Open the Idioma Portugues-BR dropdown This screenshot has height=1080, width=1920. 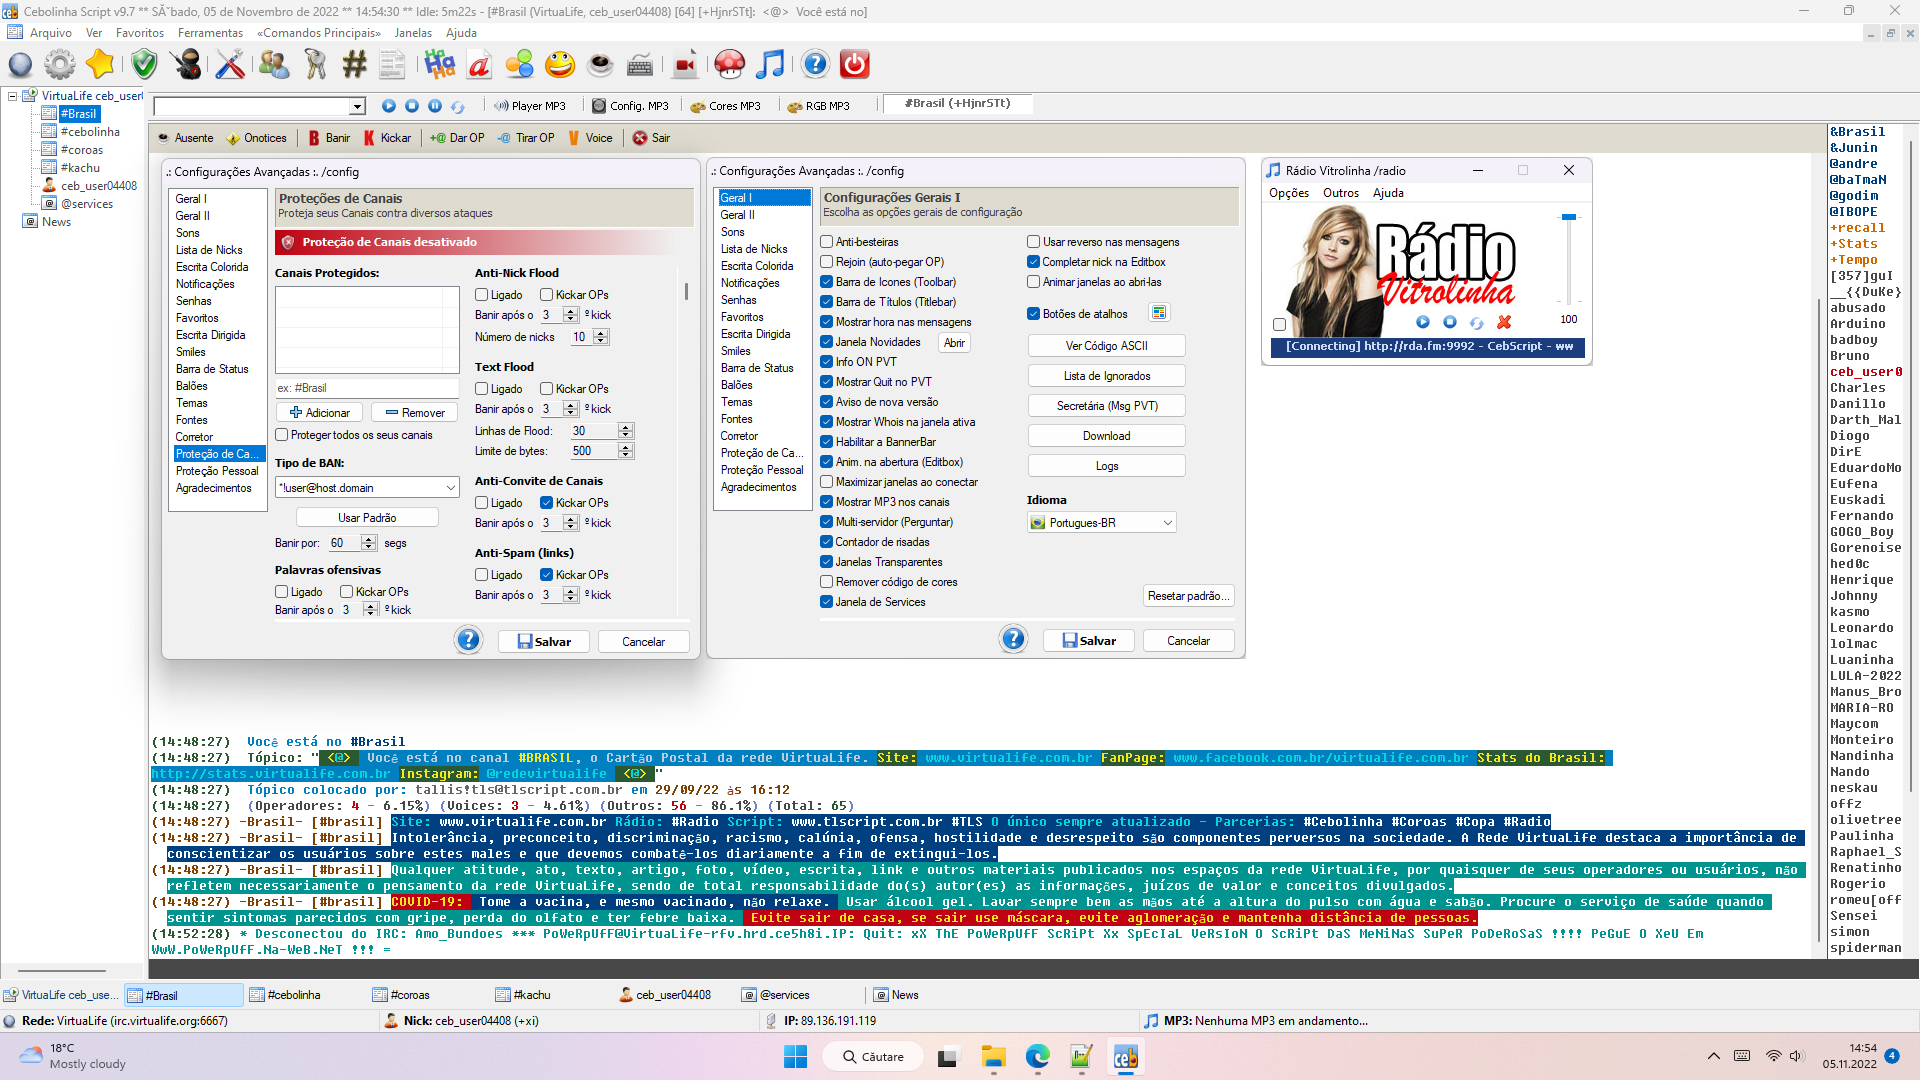point(1102,523)
